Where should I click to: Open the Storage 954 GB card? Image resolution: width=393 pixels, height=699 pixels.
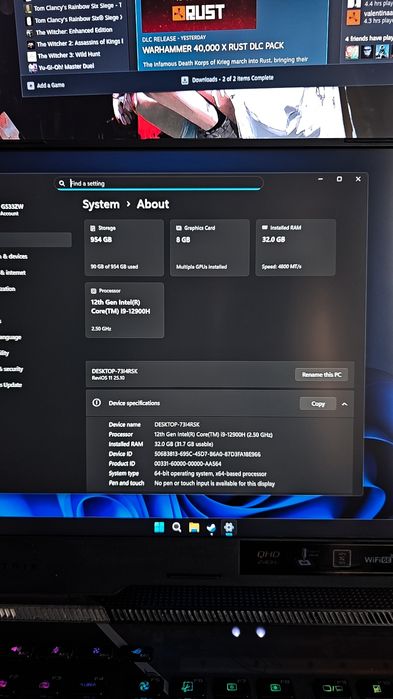tap(124, 247)
